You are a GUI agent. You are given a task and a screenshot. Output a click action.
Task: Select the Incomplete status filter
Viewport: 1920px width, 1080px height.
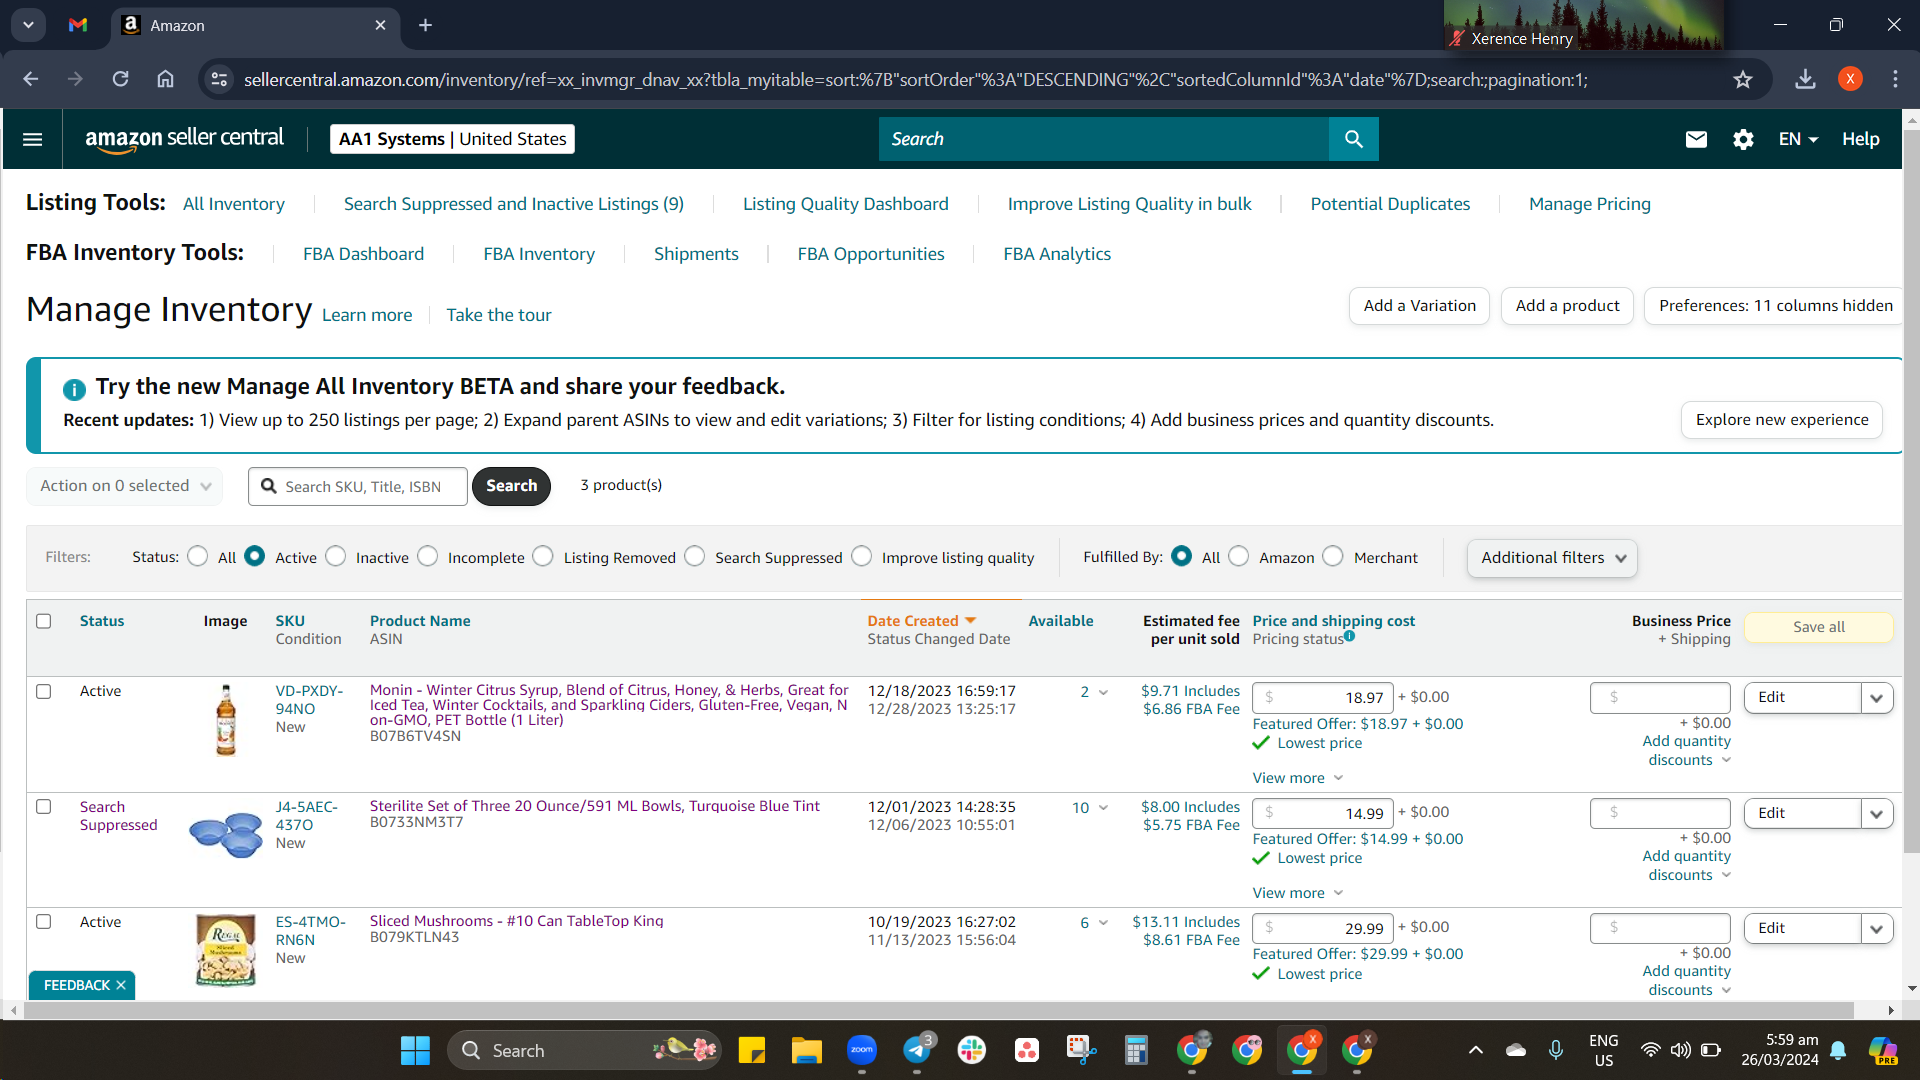point(428,556)
